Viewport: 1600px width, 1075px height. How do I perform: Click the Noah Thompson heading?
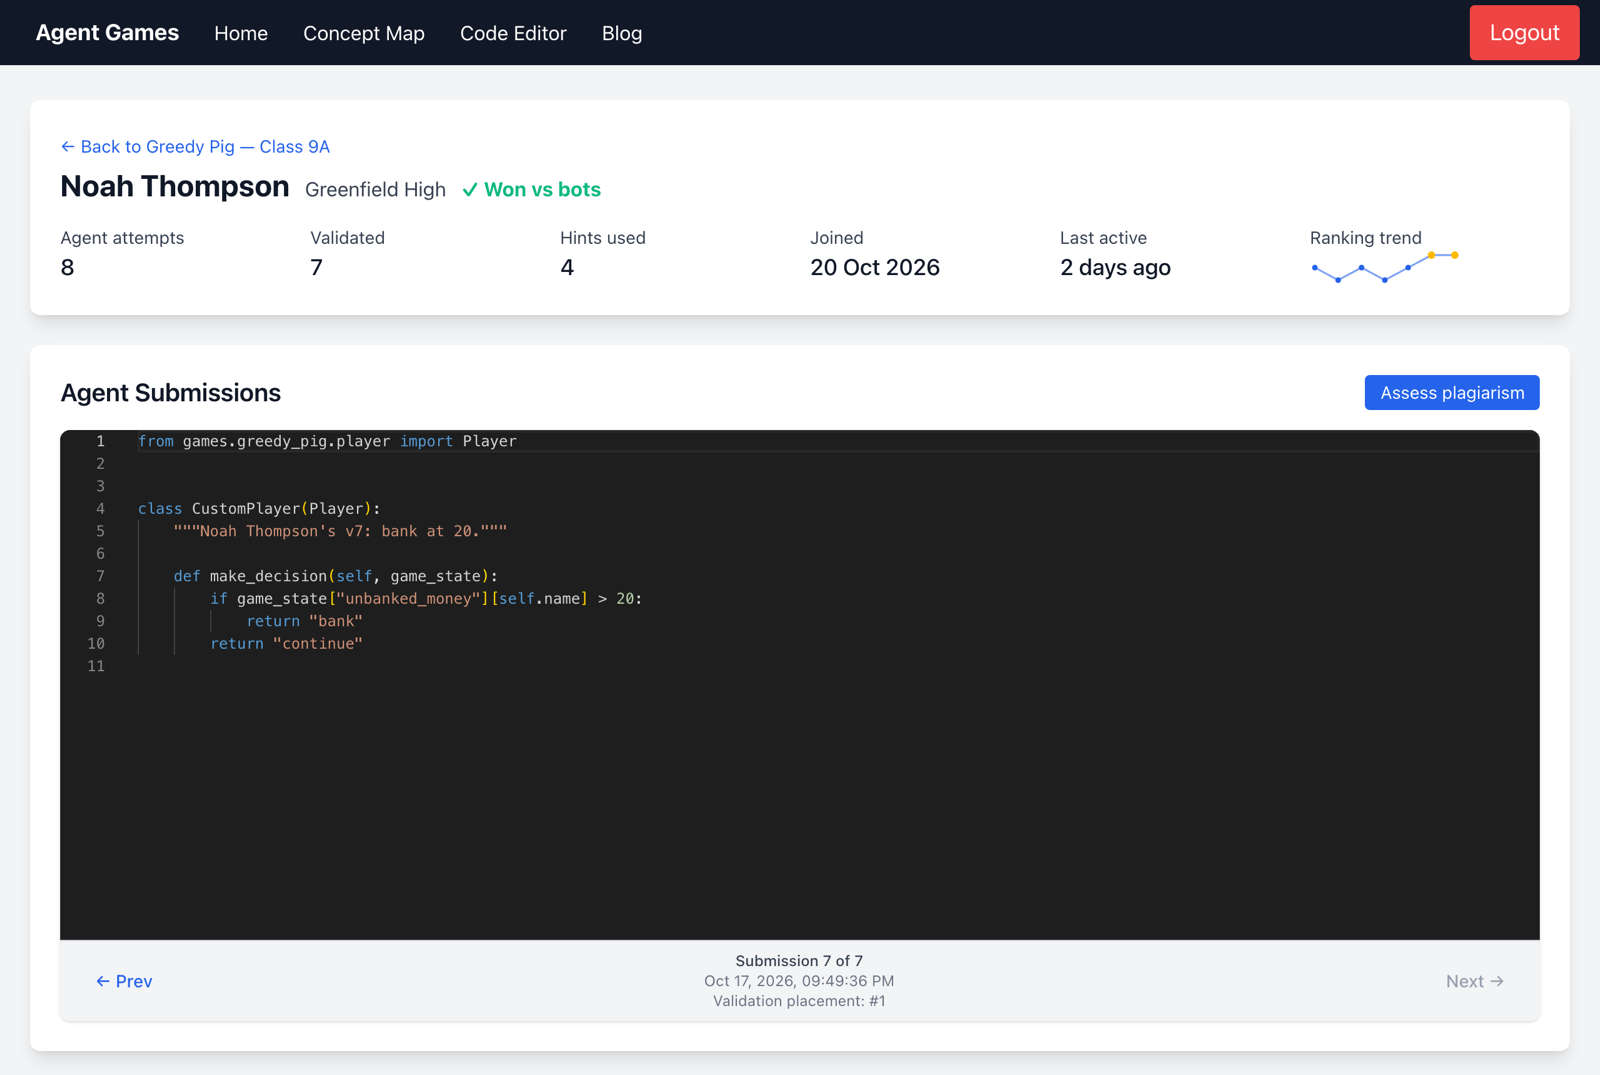175,187
